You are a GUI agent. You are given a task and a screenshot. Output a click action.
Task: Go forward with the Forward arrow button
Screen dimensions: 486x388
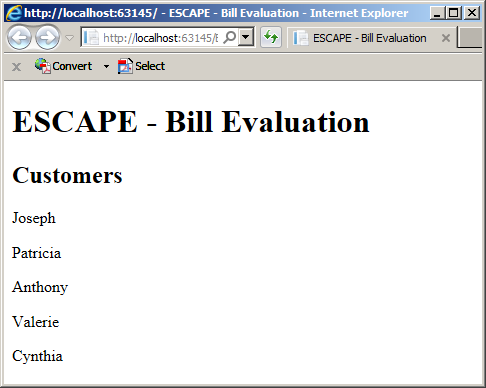pos(48,38)
